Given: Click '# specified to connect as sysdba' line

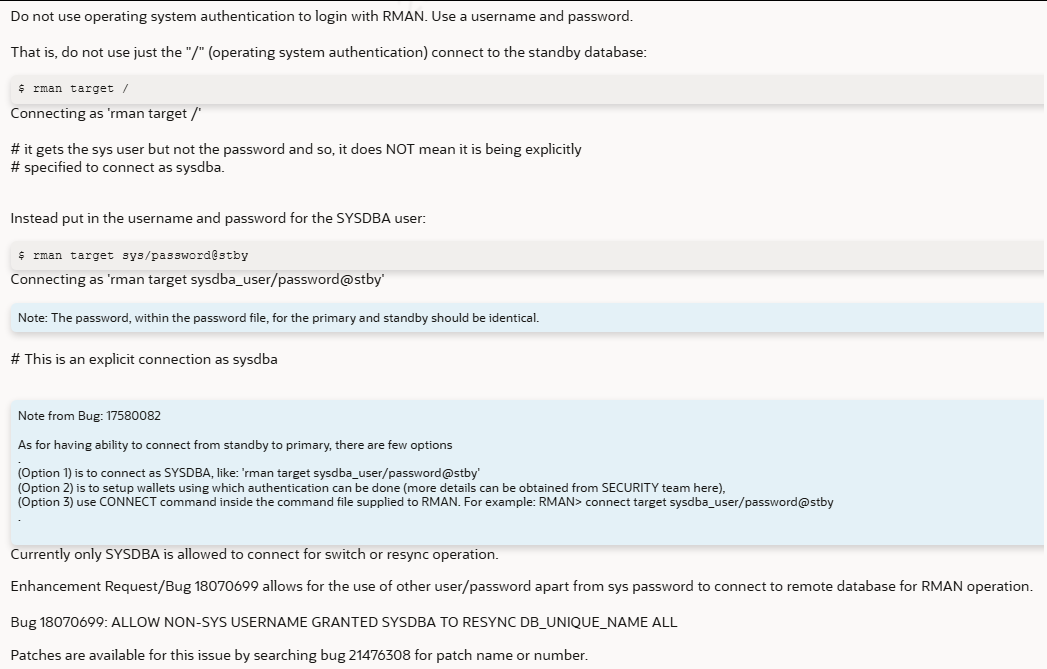Looking at the screenshot, I should click(x=118, y=167).
